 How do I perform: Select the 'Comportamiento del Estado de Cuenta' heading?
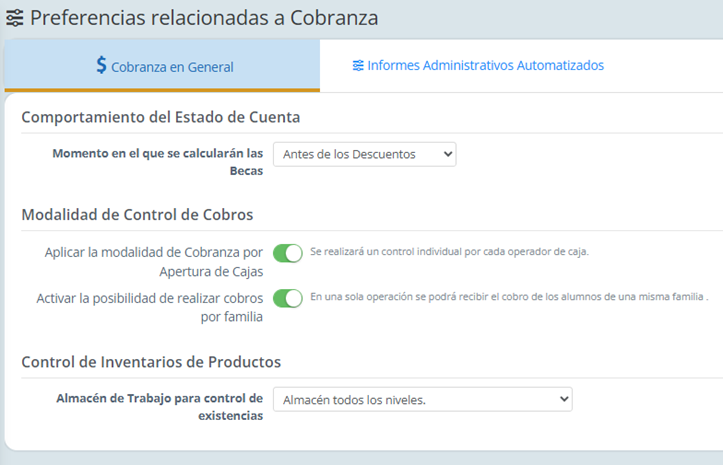click(161, 117)
